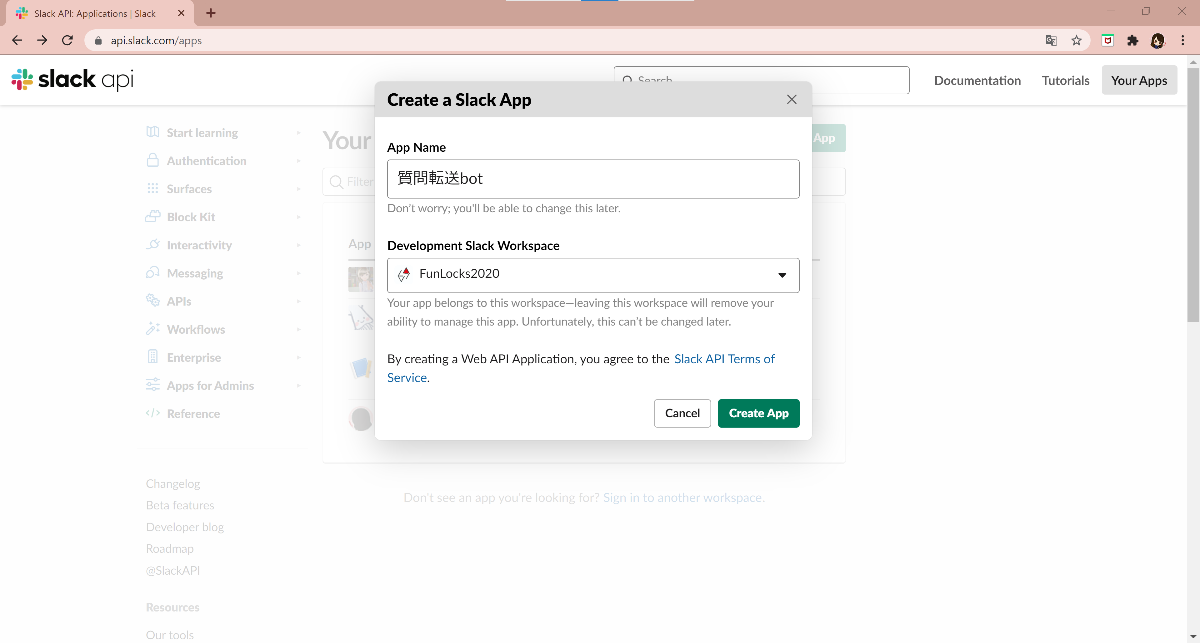Open the Roadmap link

(170, 549)
